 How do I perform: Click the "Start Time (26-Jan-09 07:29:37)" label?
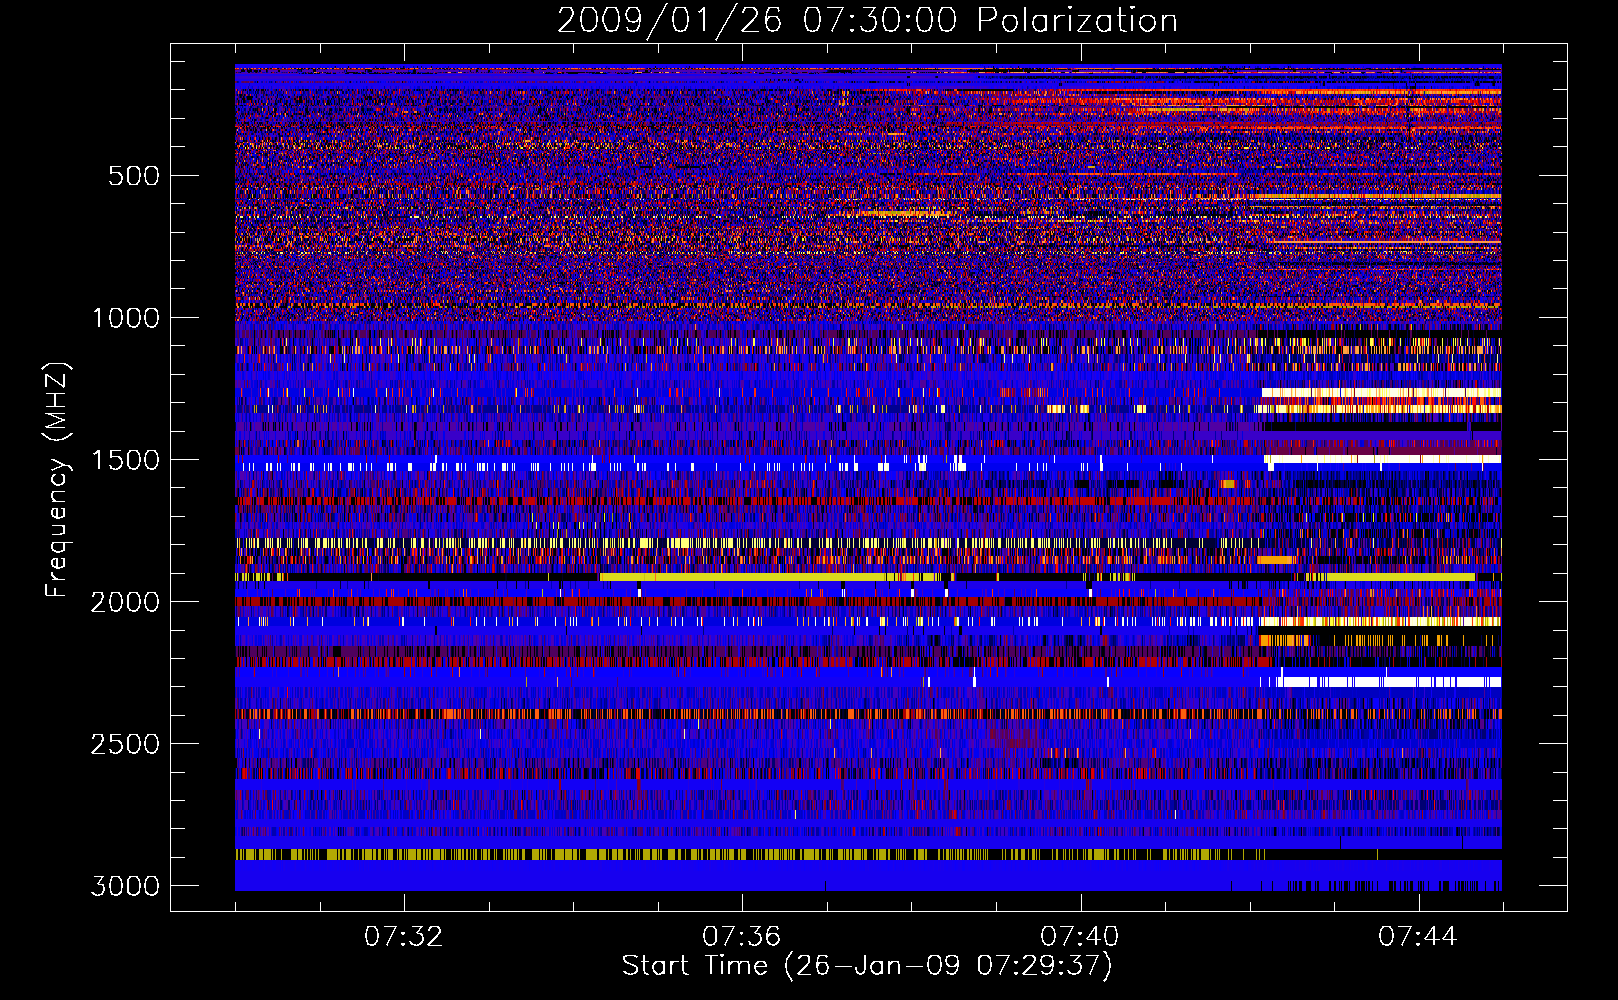pos(867,966)
